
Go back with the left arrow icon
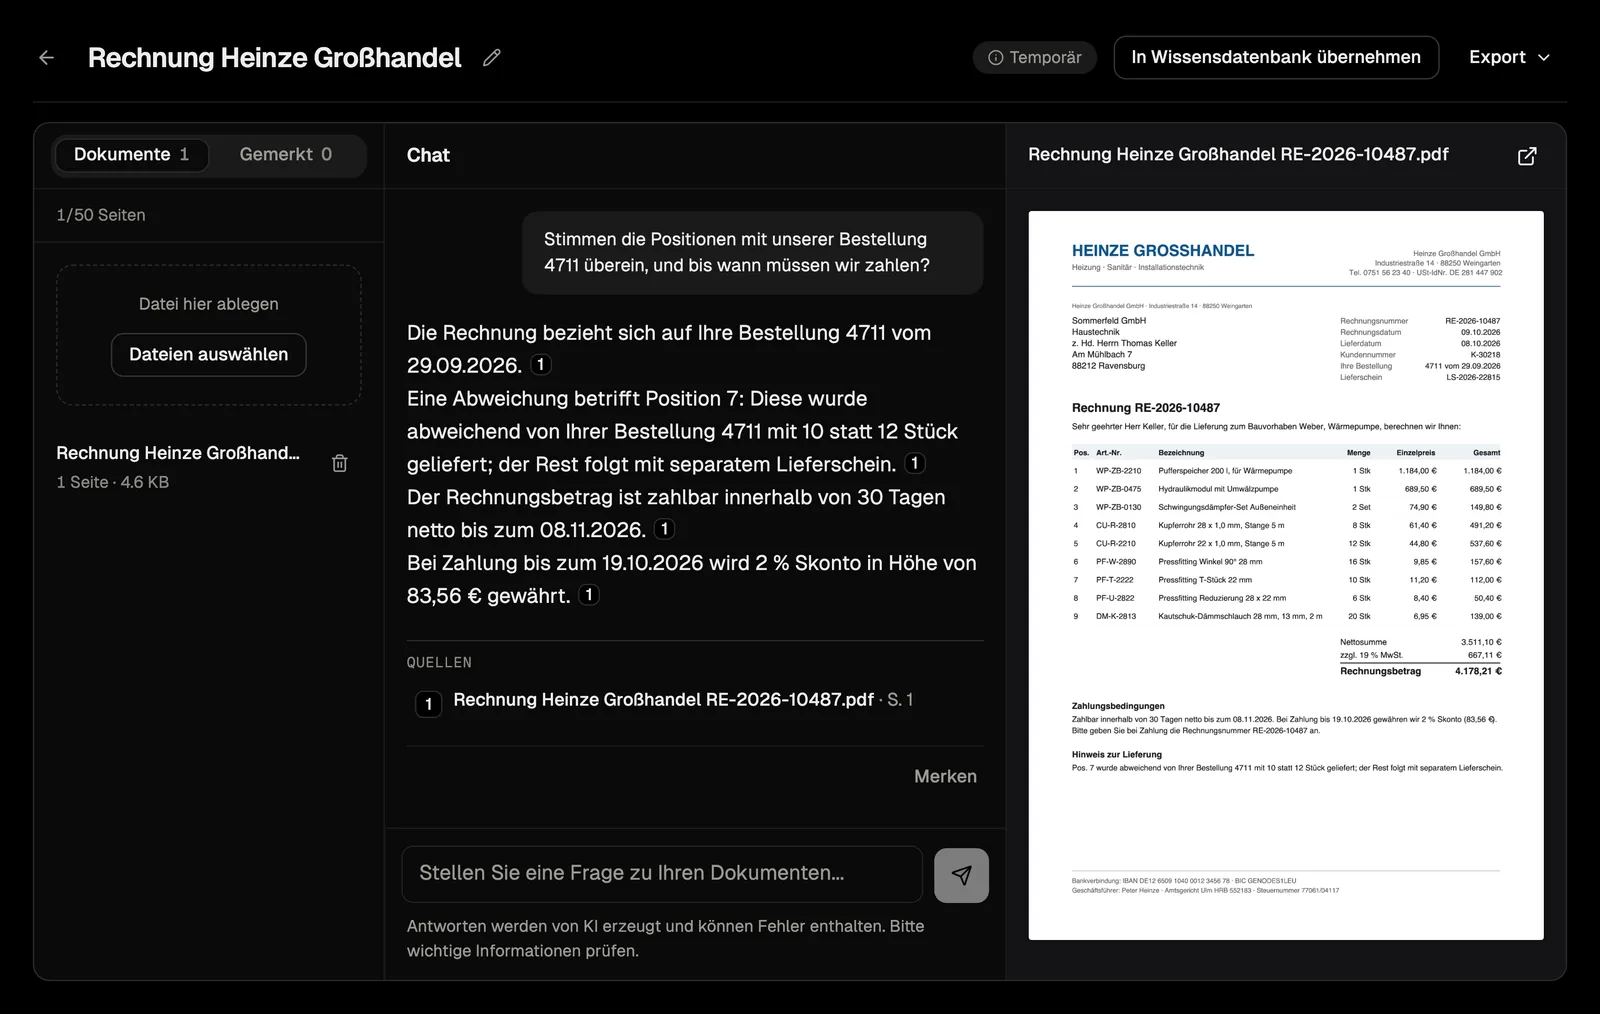[46, 58]
